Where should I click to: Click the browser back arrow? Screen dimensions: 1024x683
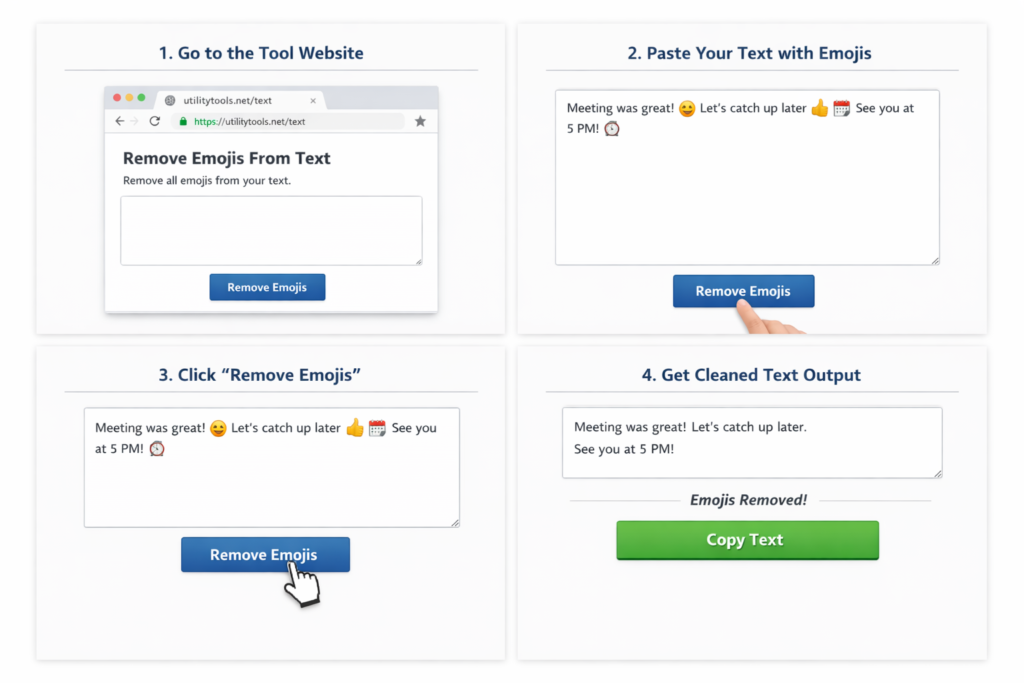point(120,121)
